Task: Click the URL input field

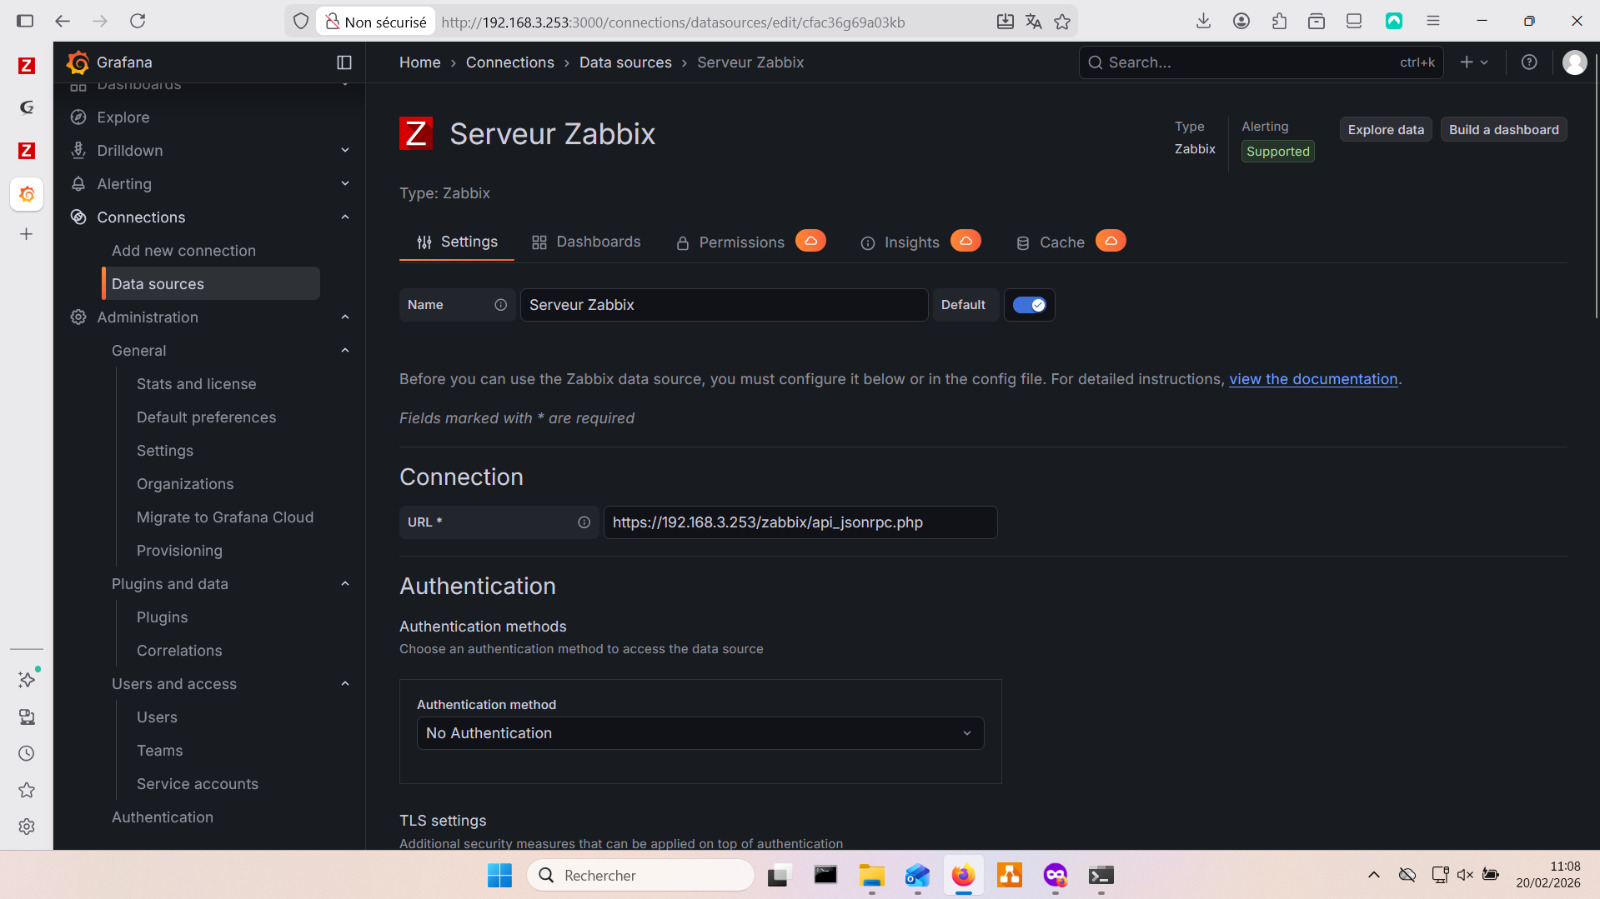Action: 800,522
